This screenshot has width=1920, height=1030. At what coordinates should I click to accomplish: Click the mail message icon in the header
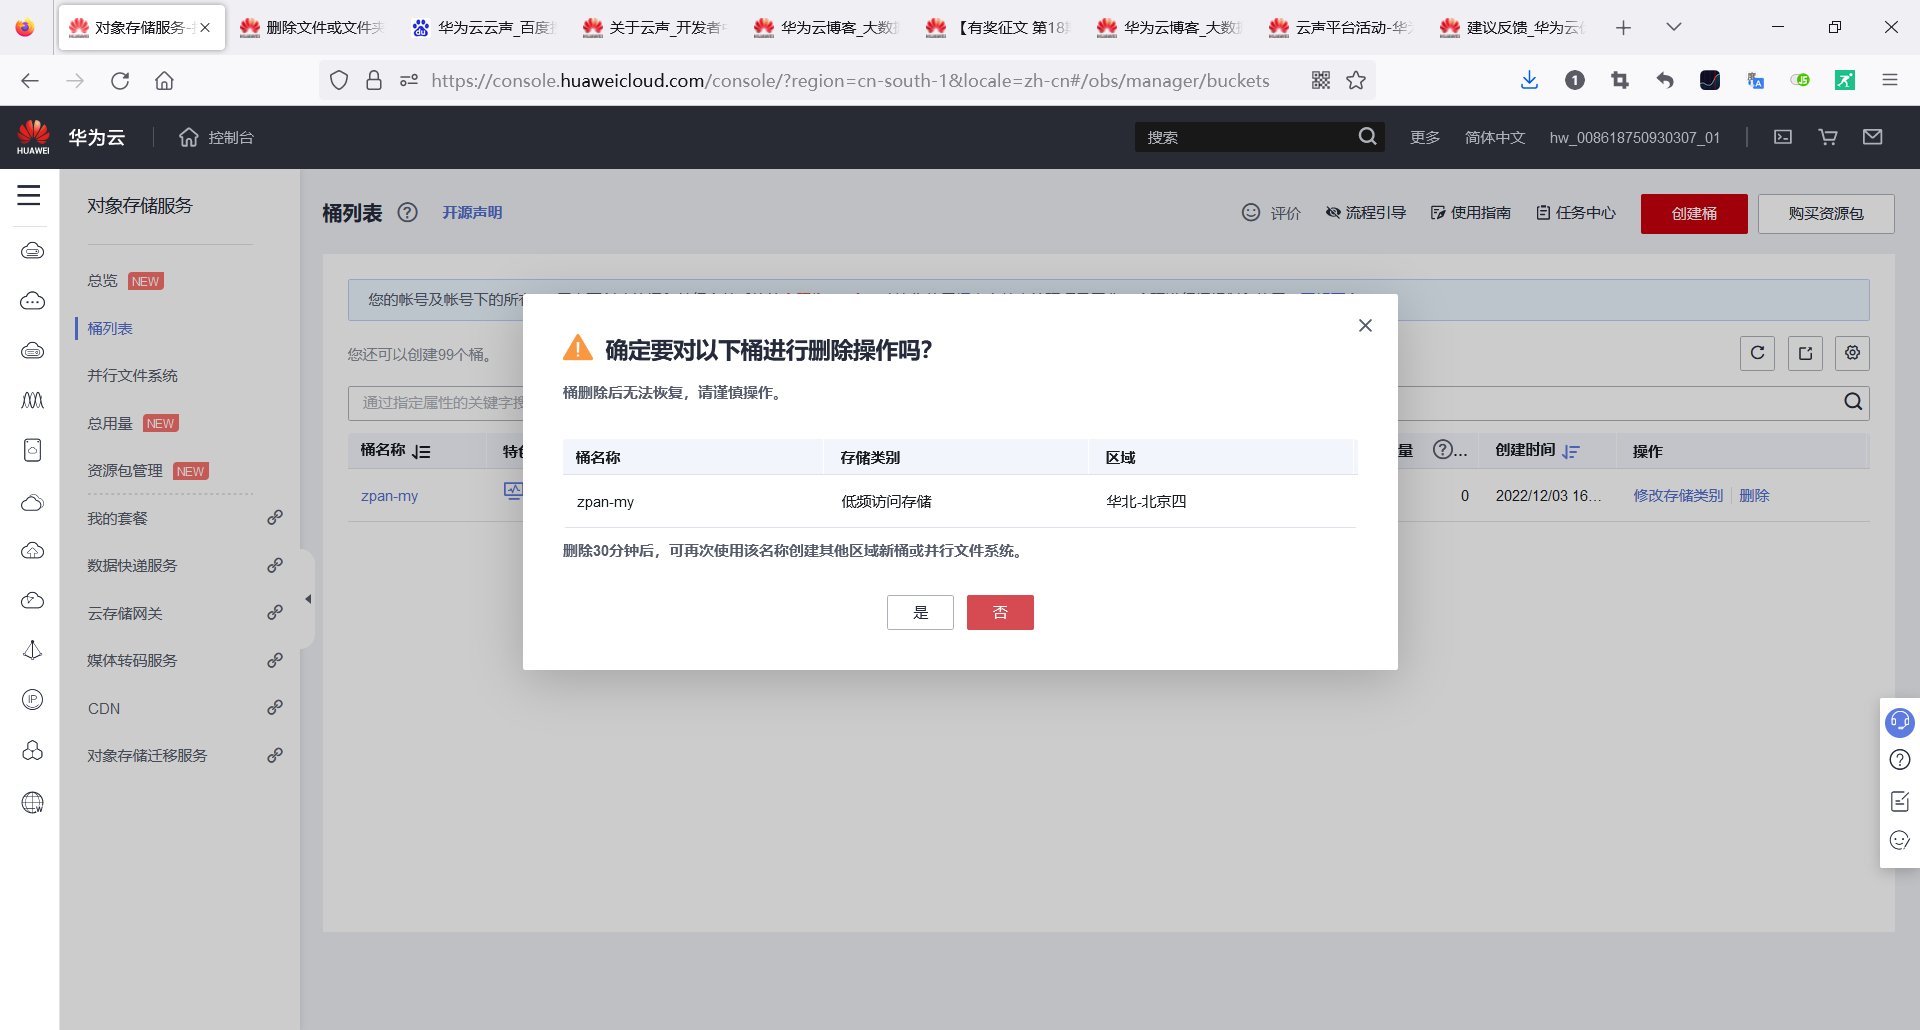(1874, 137)
